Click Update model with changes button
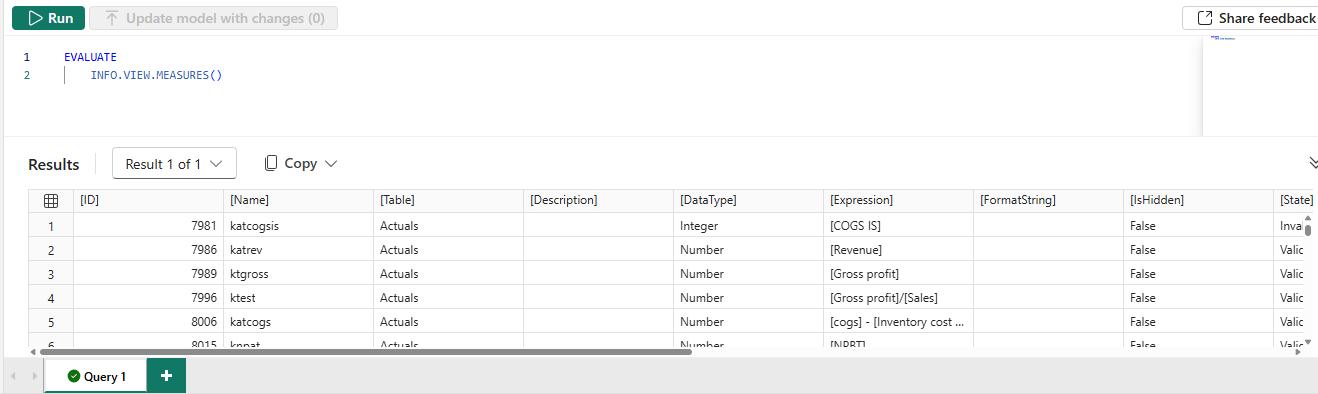This screenshot has width=1318, height=394. (213, 18)
